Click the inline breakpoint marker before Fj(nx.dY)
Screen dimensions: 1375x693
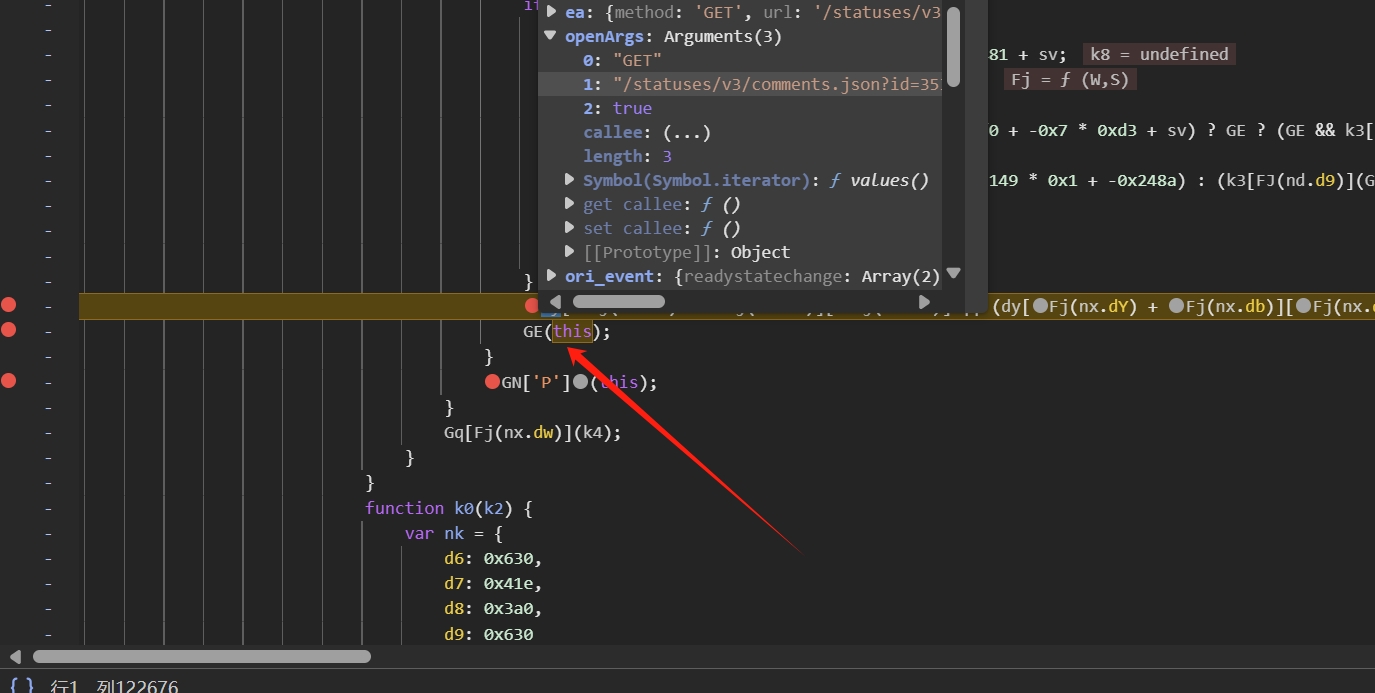tap(1040, 307)
